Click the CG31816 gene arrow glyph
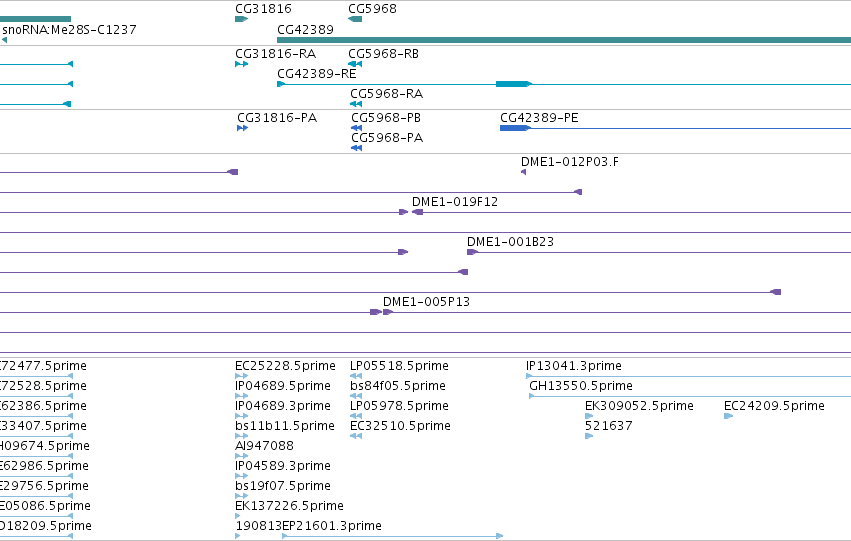The image size is (851, 541). coord(242,19)
